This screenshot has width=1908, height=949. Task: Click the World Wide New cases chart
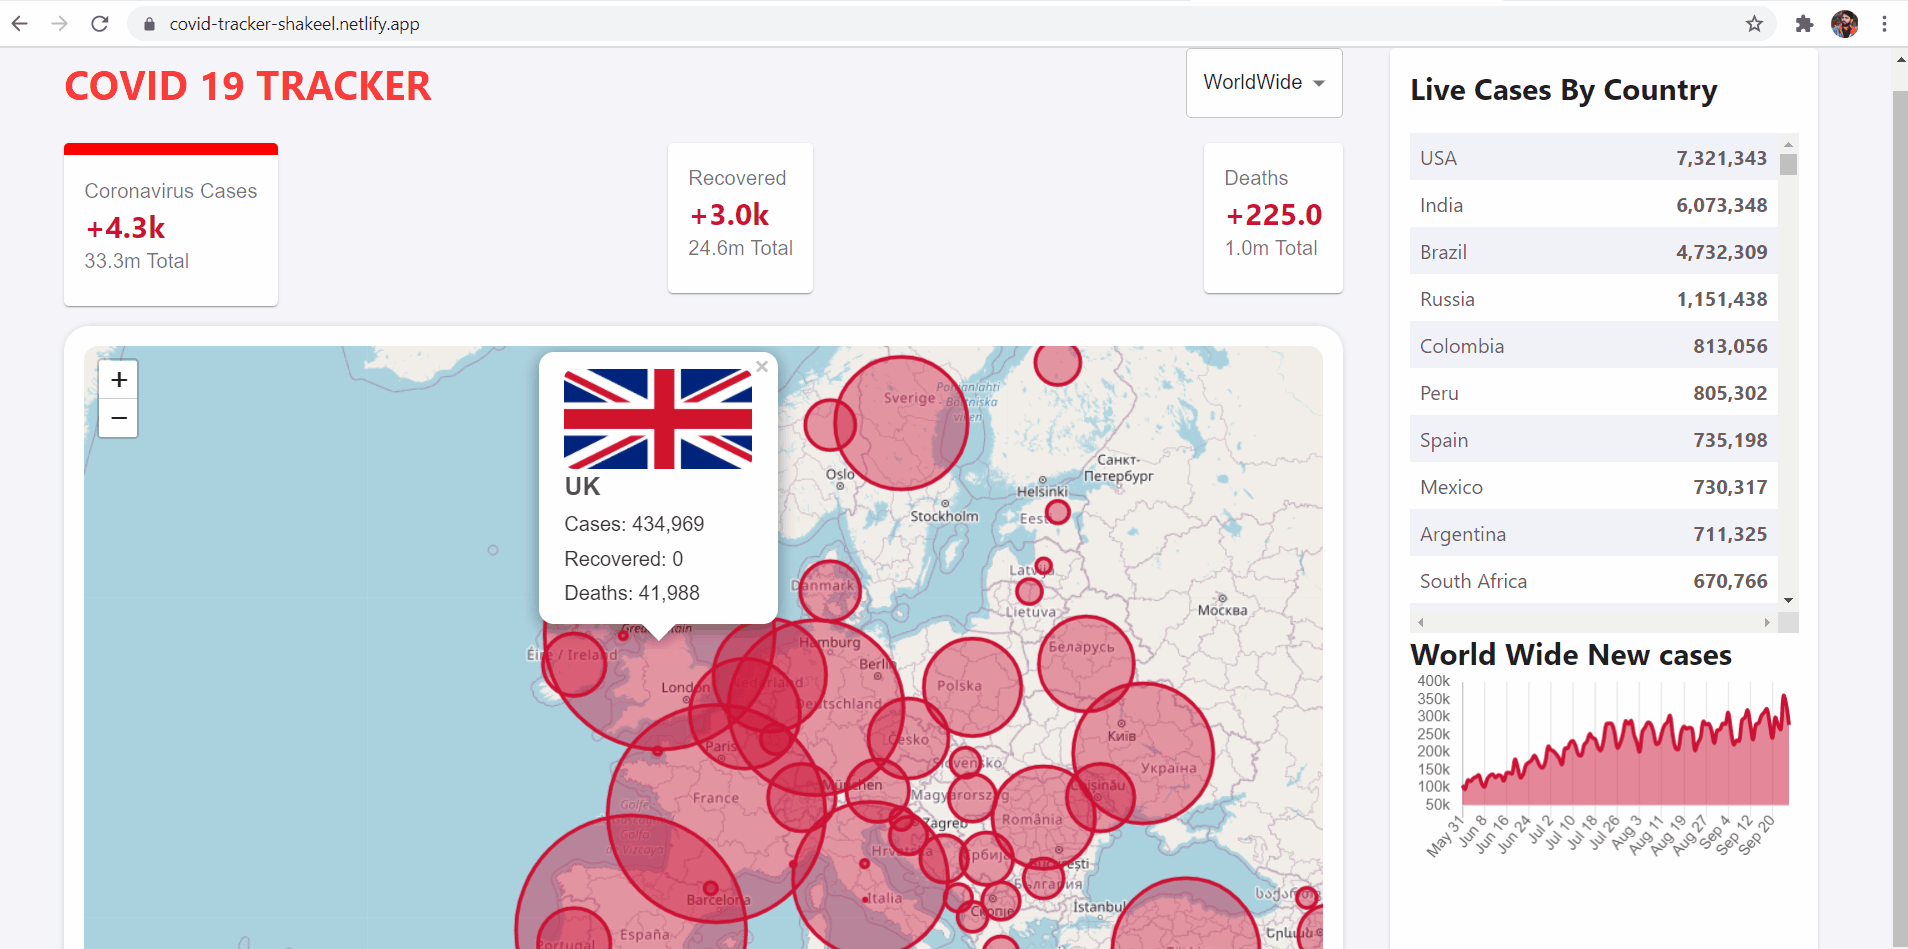coord(1604,768)
